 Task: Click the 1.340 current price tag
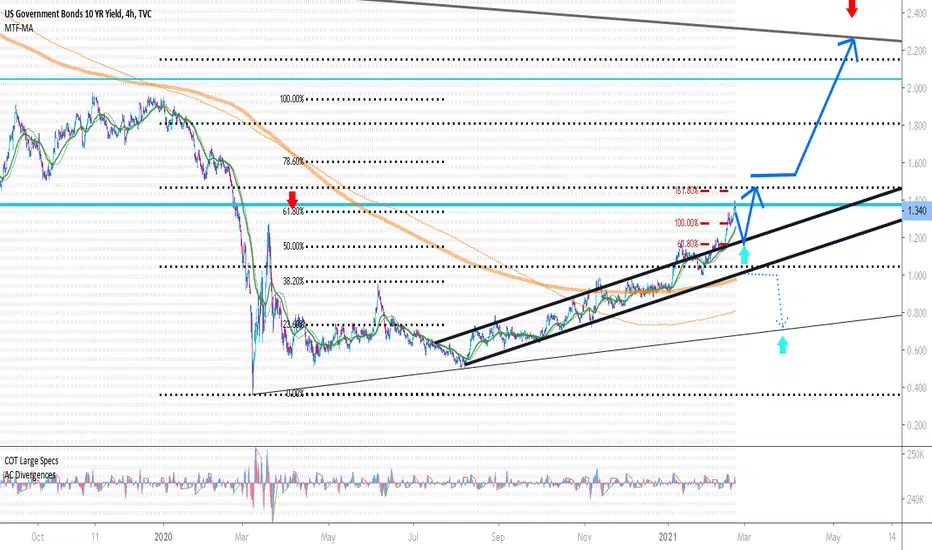click(x=917, y=211)
